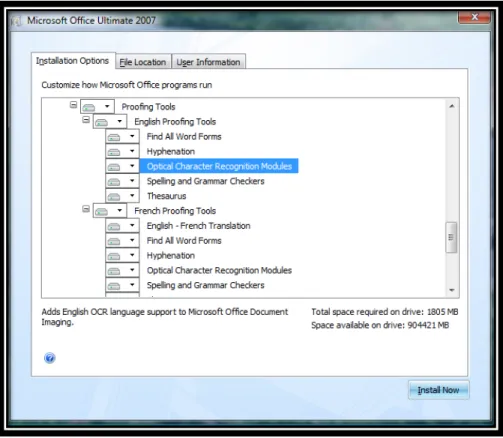Close the Microsoft Office Ultimate 2007 window
The image size is (503, 438).
pos(474,17)
